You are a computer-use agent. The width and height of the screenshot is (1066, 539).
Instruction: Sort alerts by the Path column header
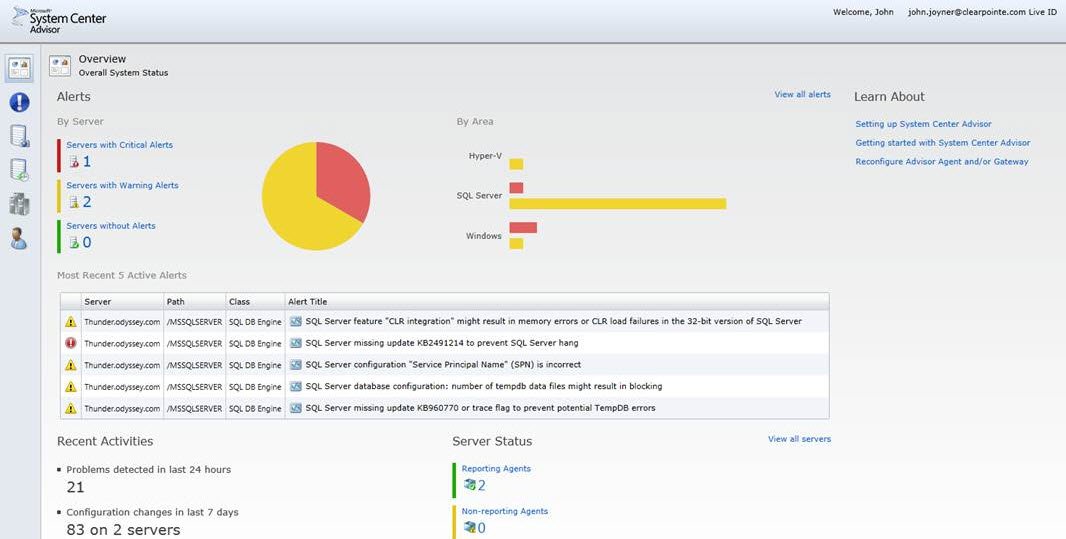(194, 301)
